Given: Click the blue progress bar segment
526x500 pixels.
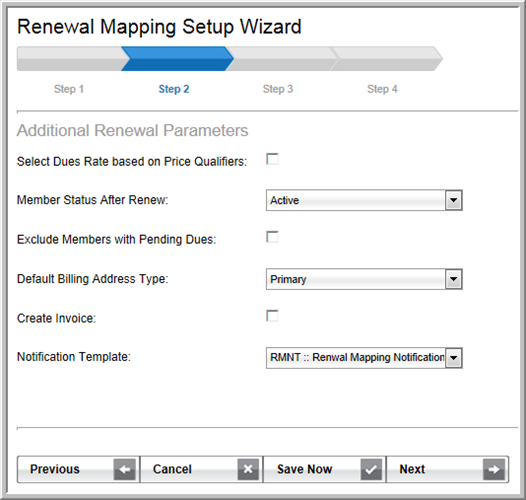Looking at the screenshot, I should pos(177,59).
